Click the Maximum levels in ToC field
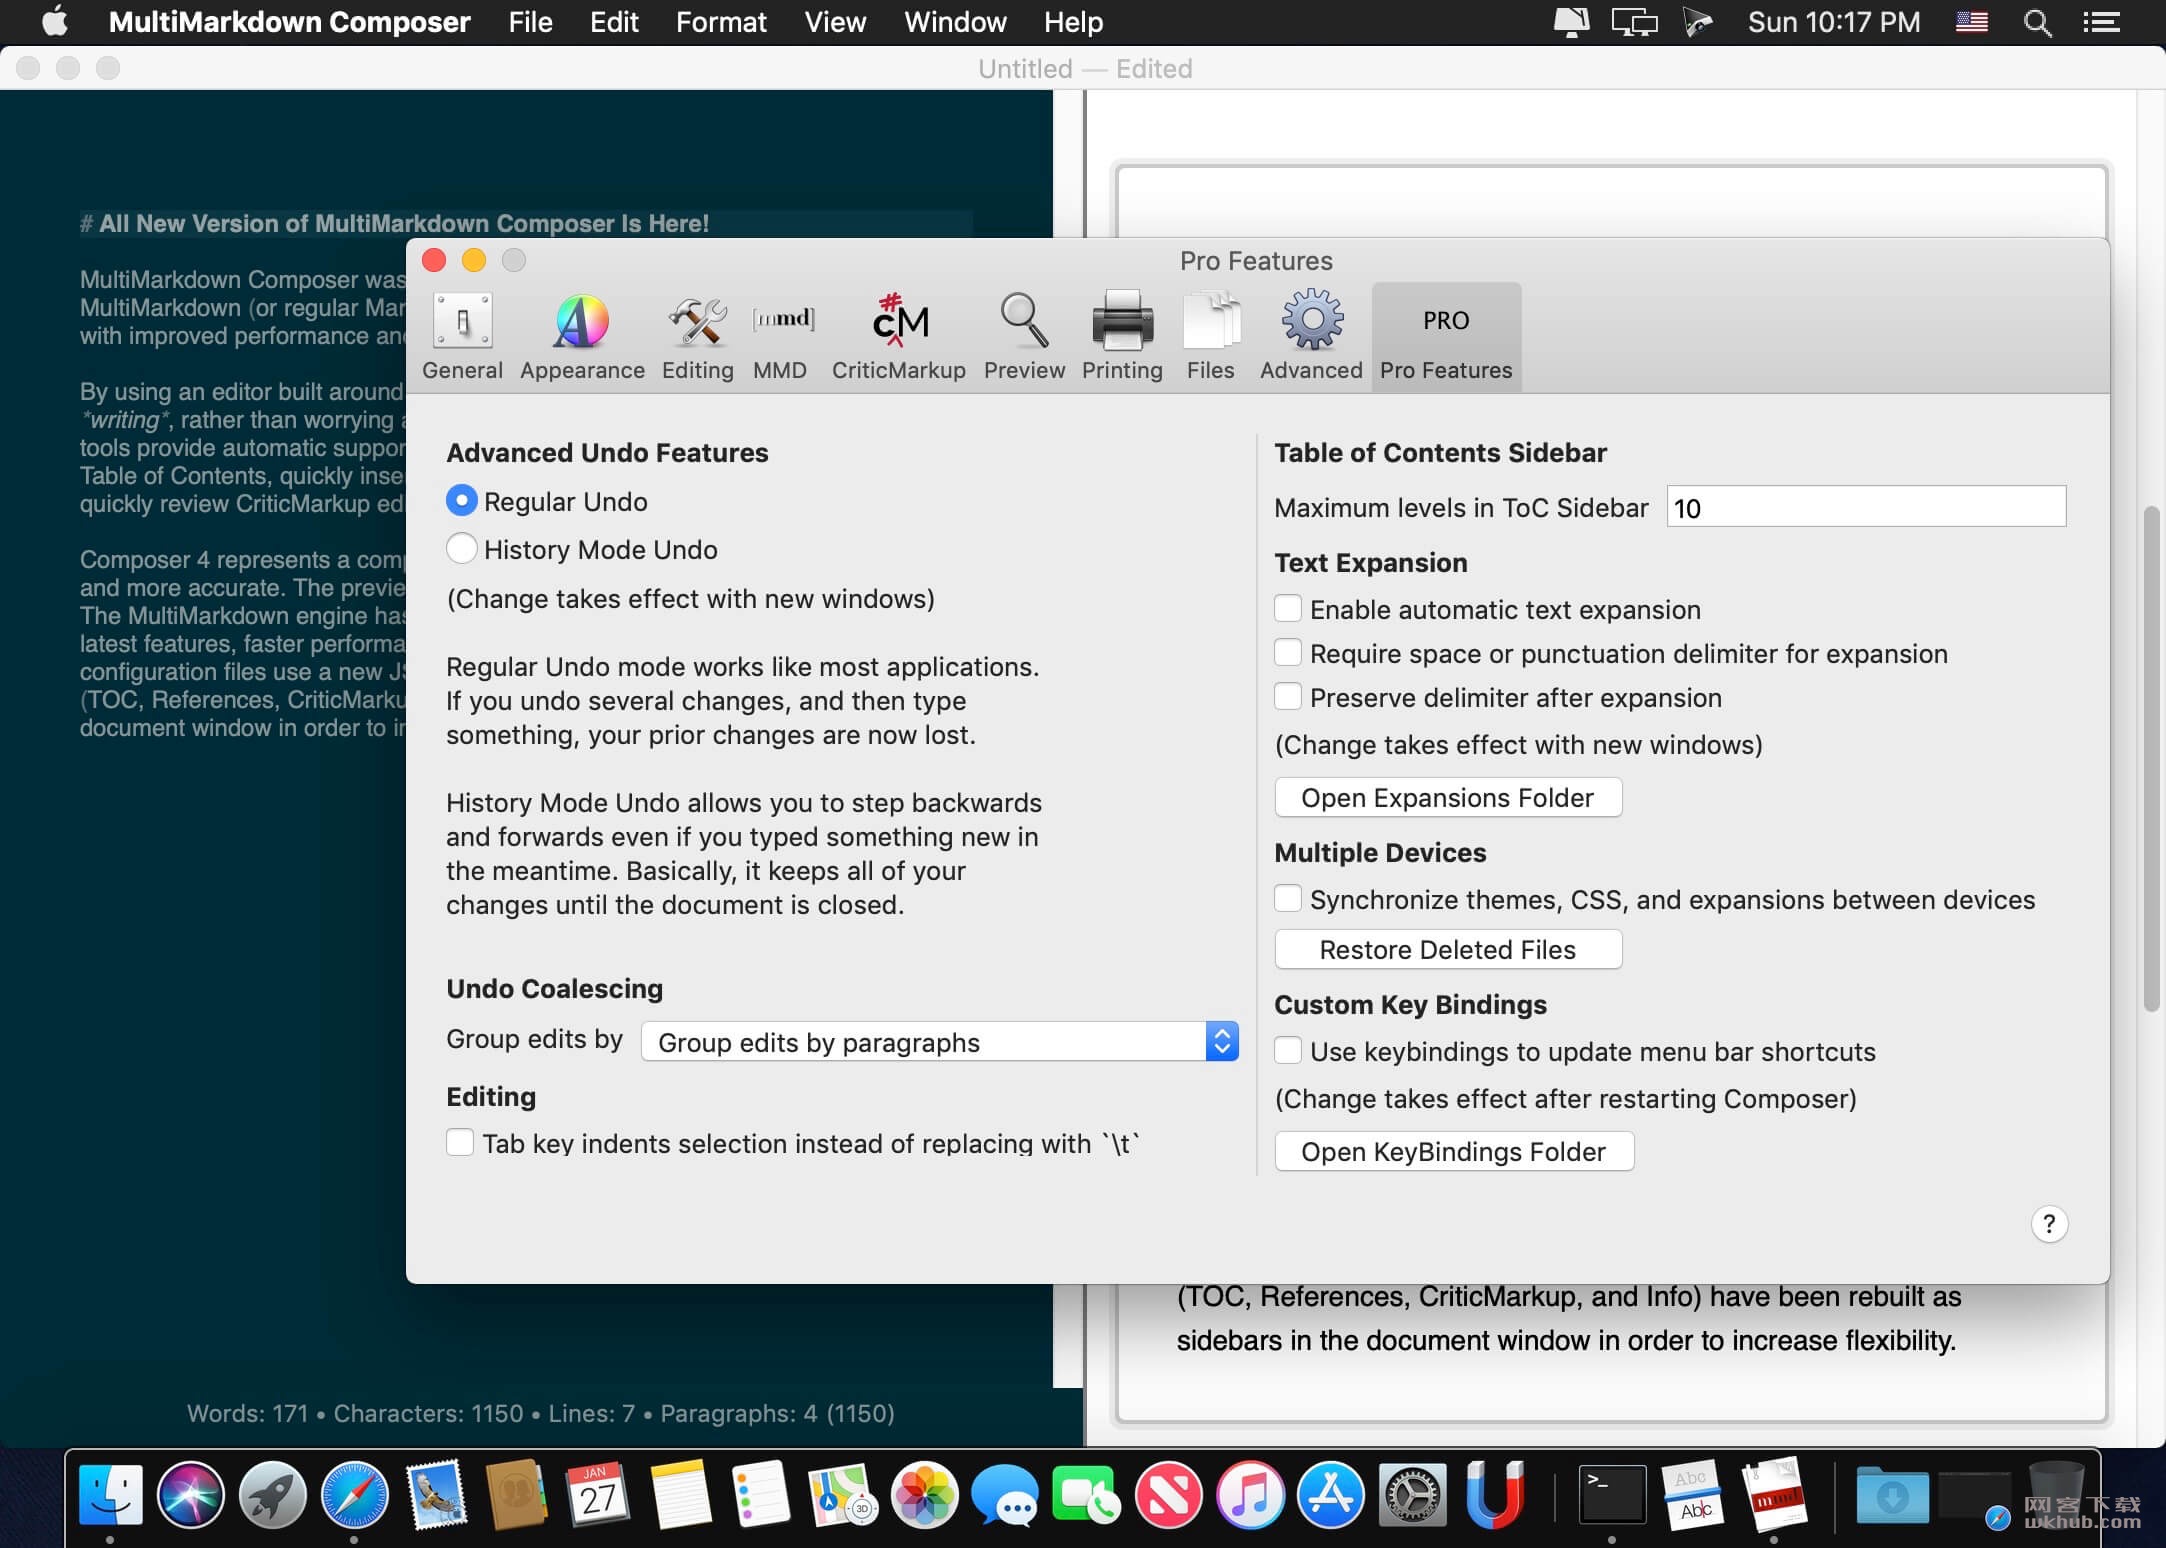2166x1548 pixels. coord(1866,507)
